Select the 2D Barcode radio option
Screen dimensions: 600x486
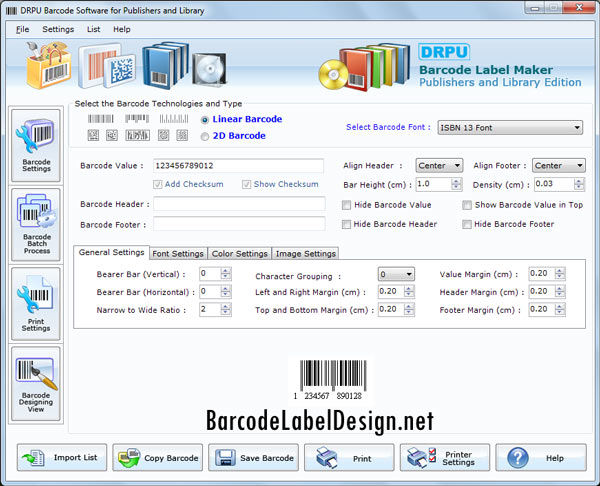point(206,136)
